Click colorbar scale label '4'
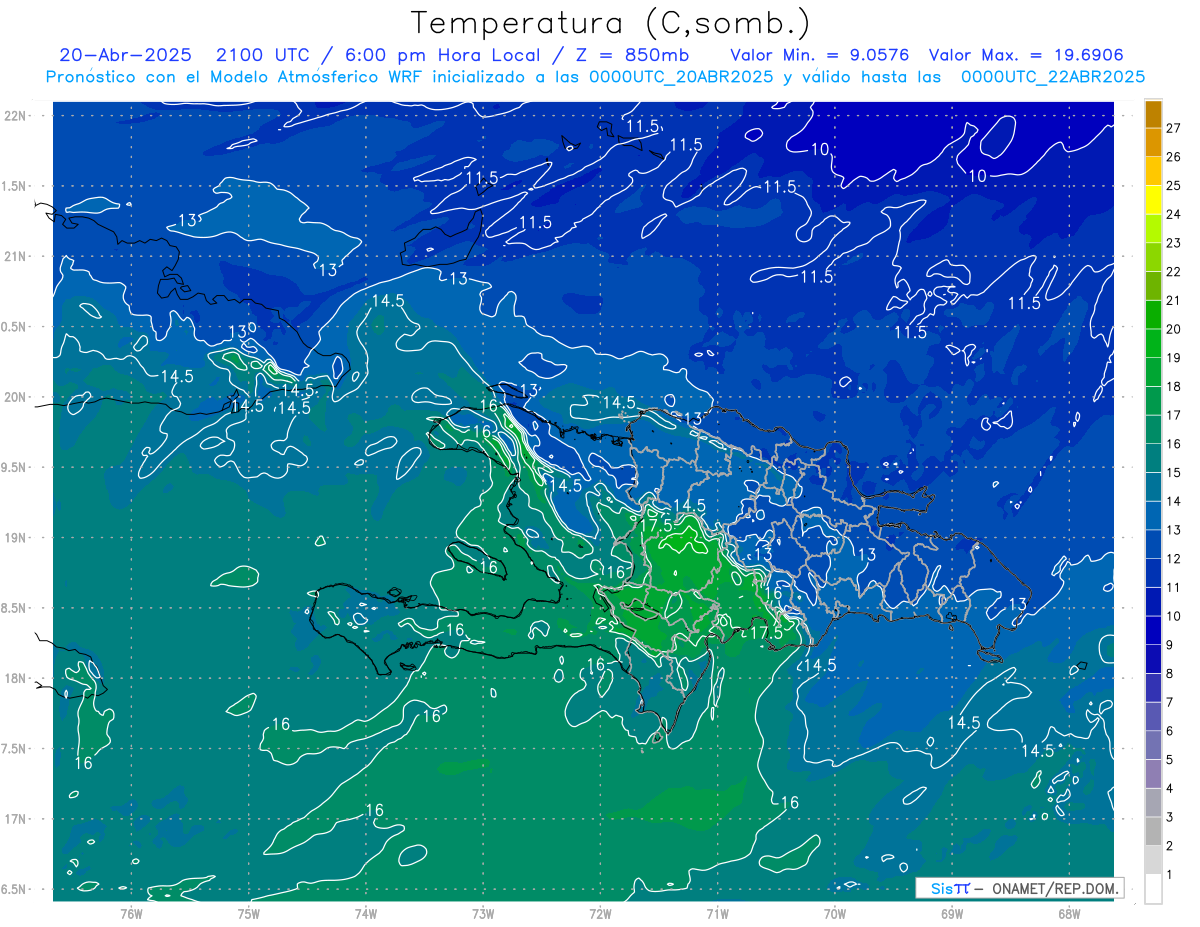Screen dimensions: 1200x927 coord(1170,789)
